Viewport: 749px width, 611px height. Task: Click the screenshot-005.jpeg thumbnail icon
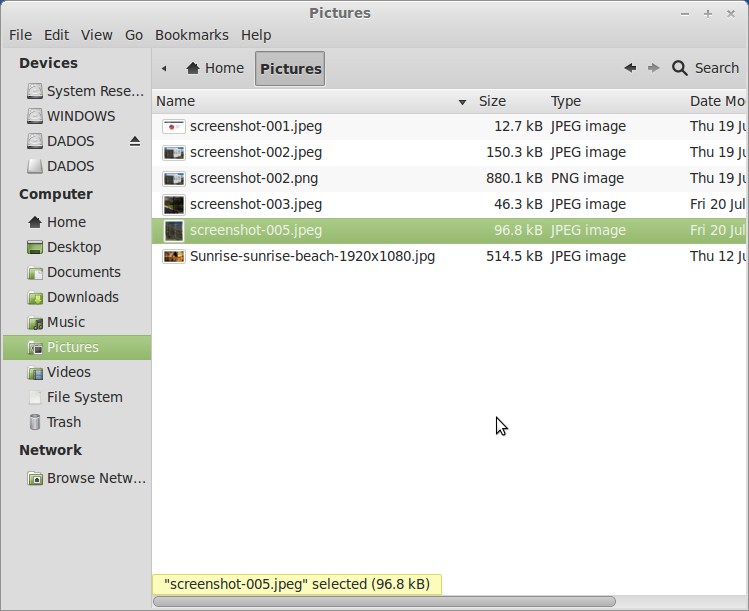pyautogui.click(x=173, y=231)
